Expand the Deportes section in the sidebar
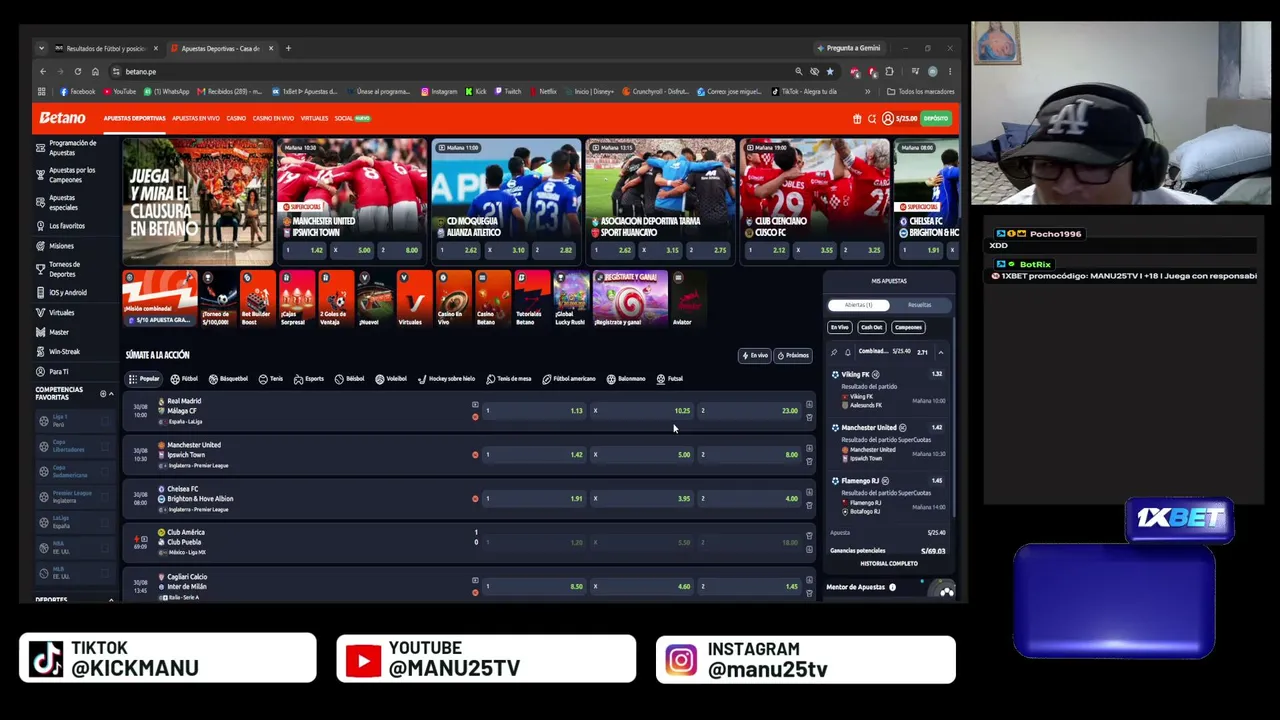The width and height of the screenshot is (1280, 720). coord(110,600)
